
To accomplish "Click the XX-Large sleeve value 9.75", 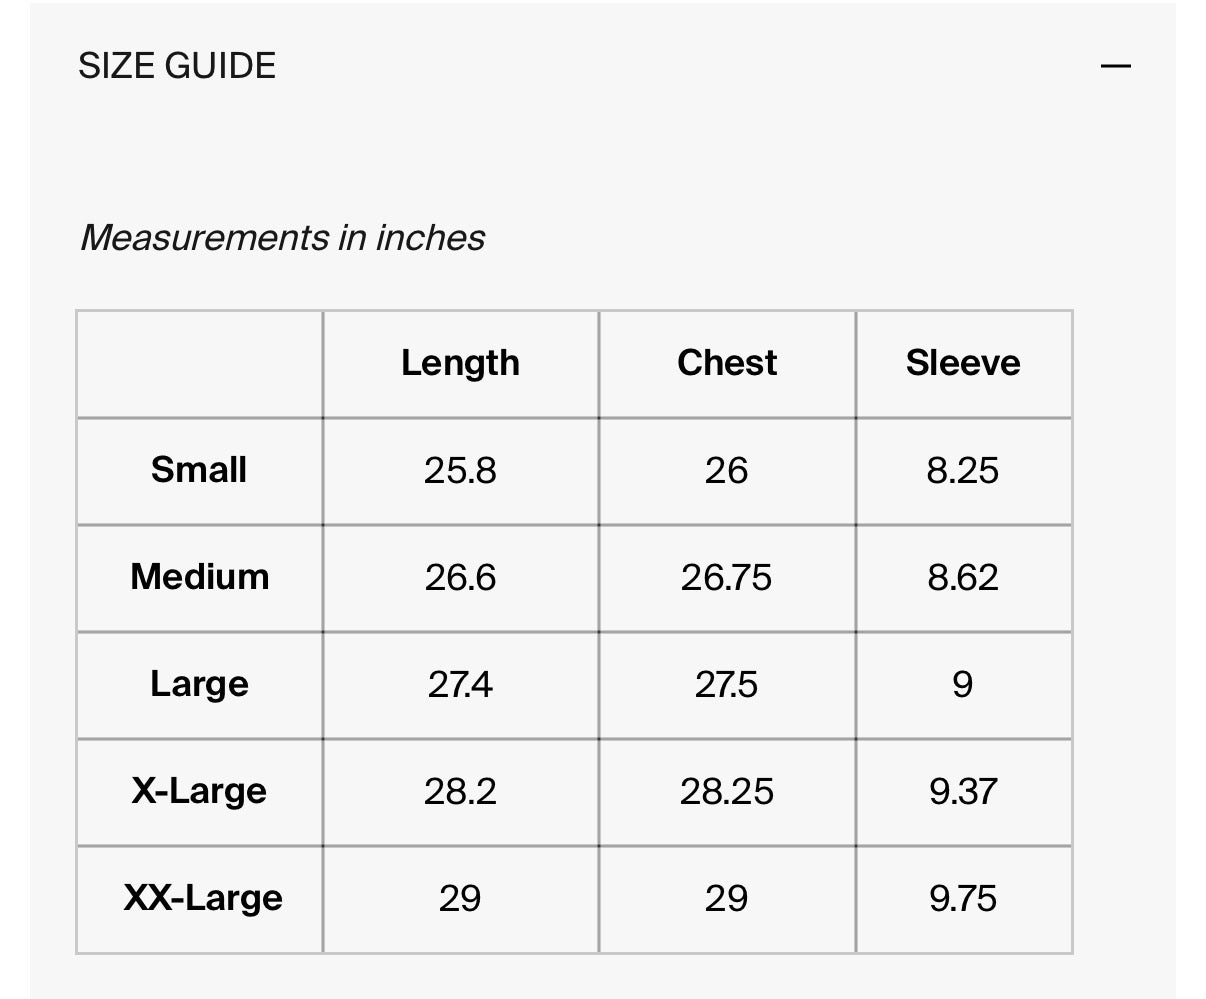I will point(963,899).
